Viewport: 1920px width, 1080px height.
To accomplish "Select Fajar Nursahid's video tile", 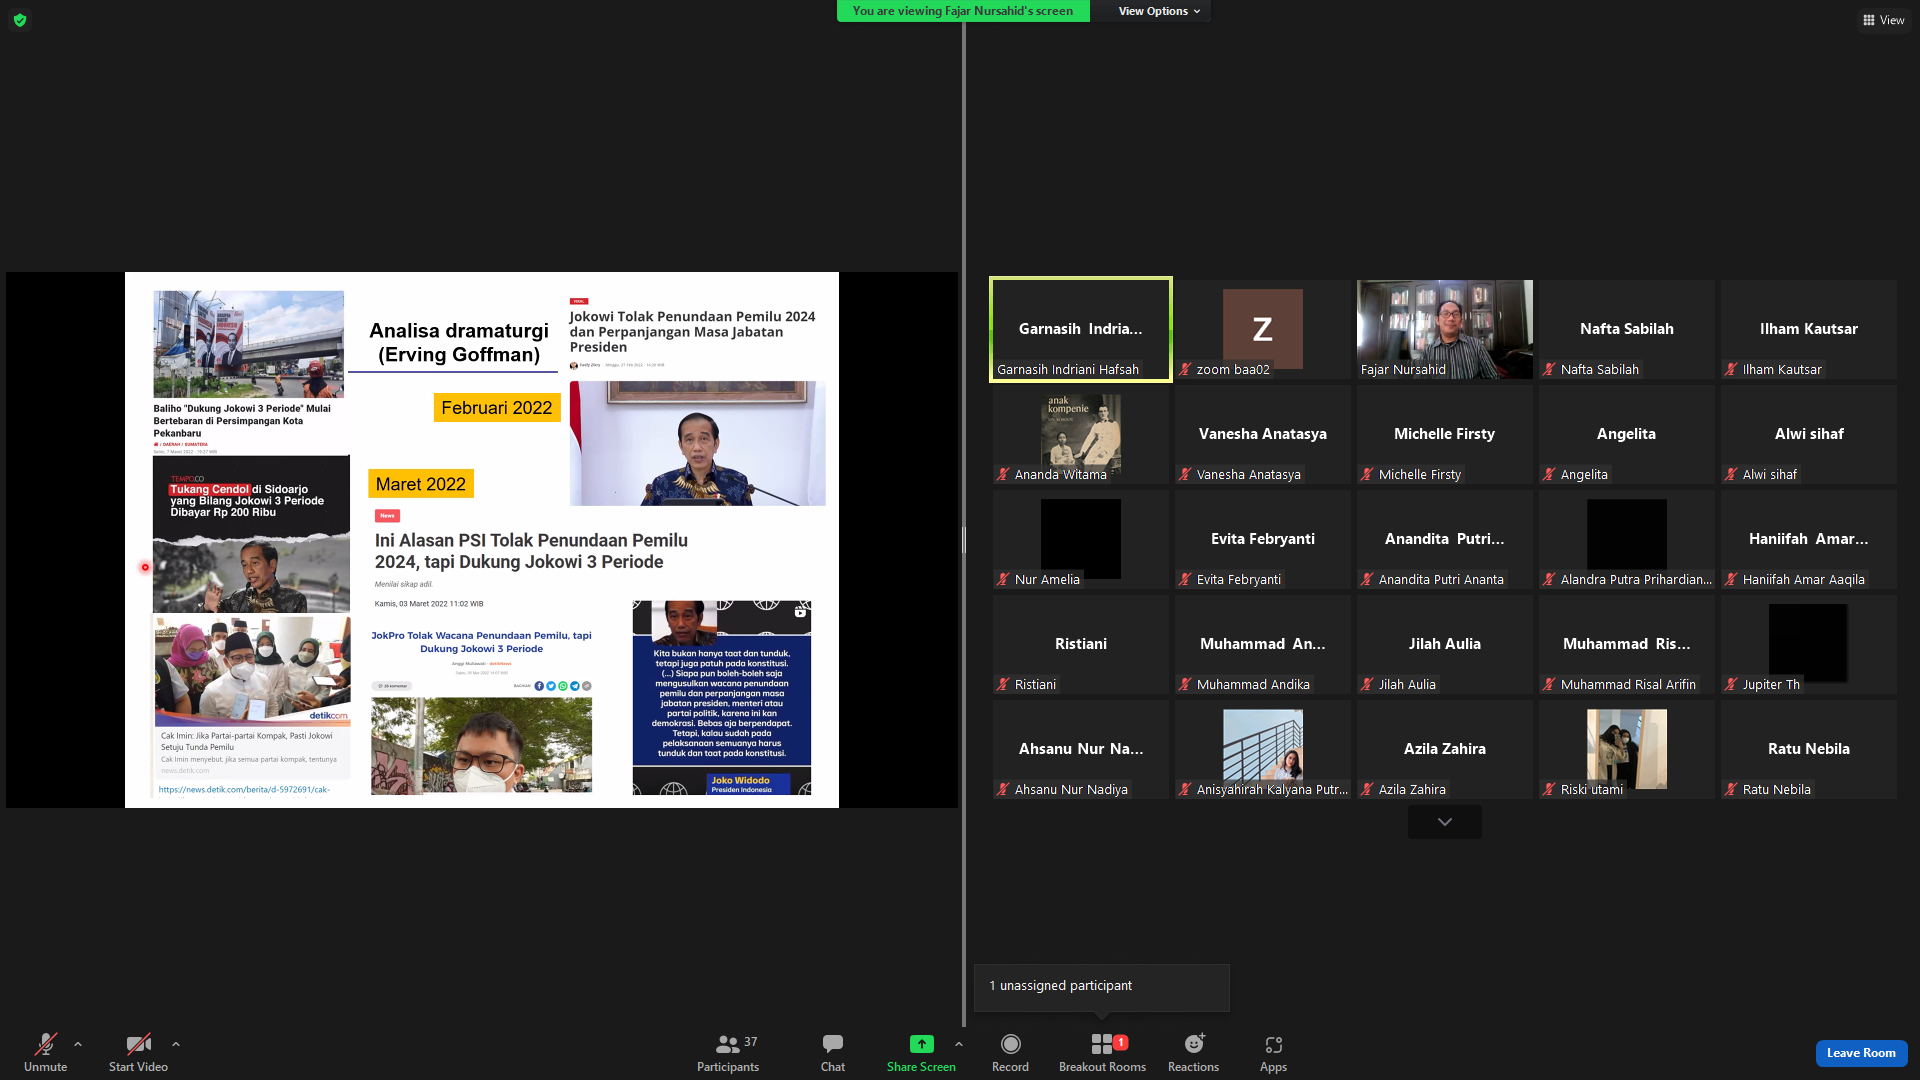I will 1444,329.
